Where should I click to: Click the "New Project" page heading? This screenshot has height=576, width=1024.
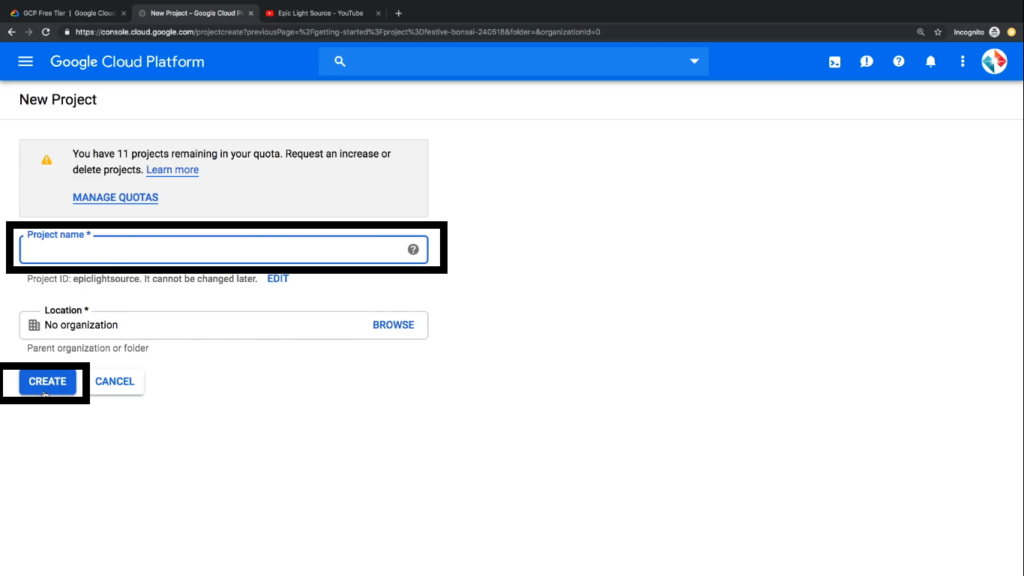[x=58, y=99]
